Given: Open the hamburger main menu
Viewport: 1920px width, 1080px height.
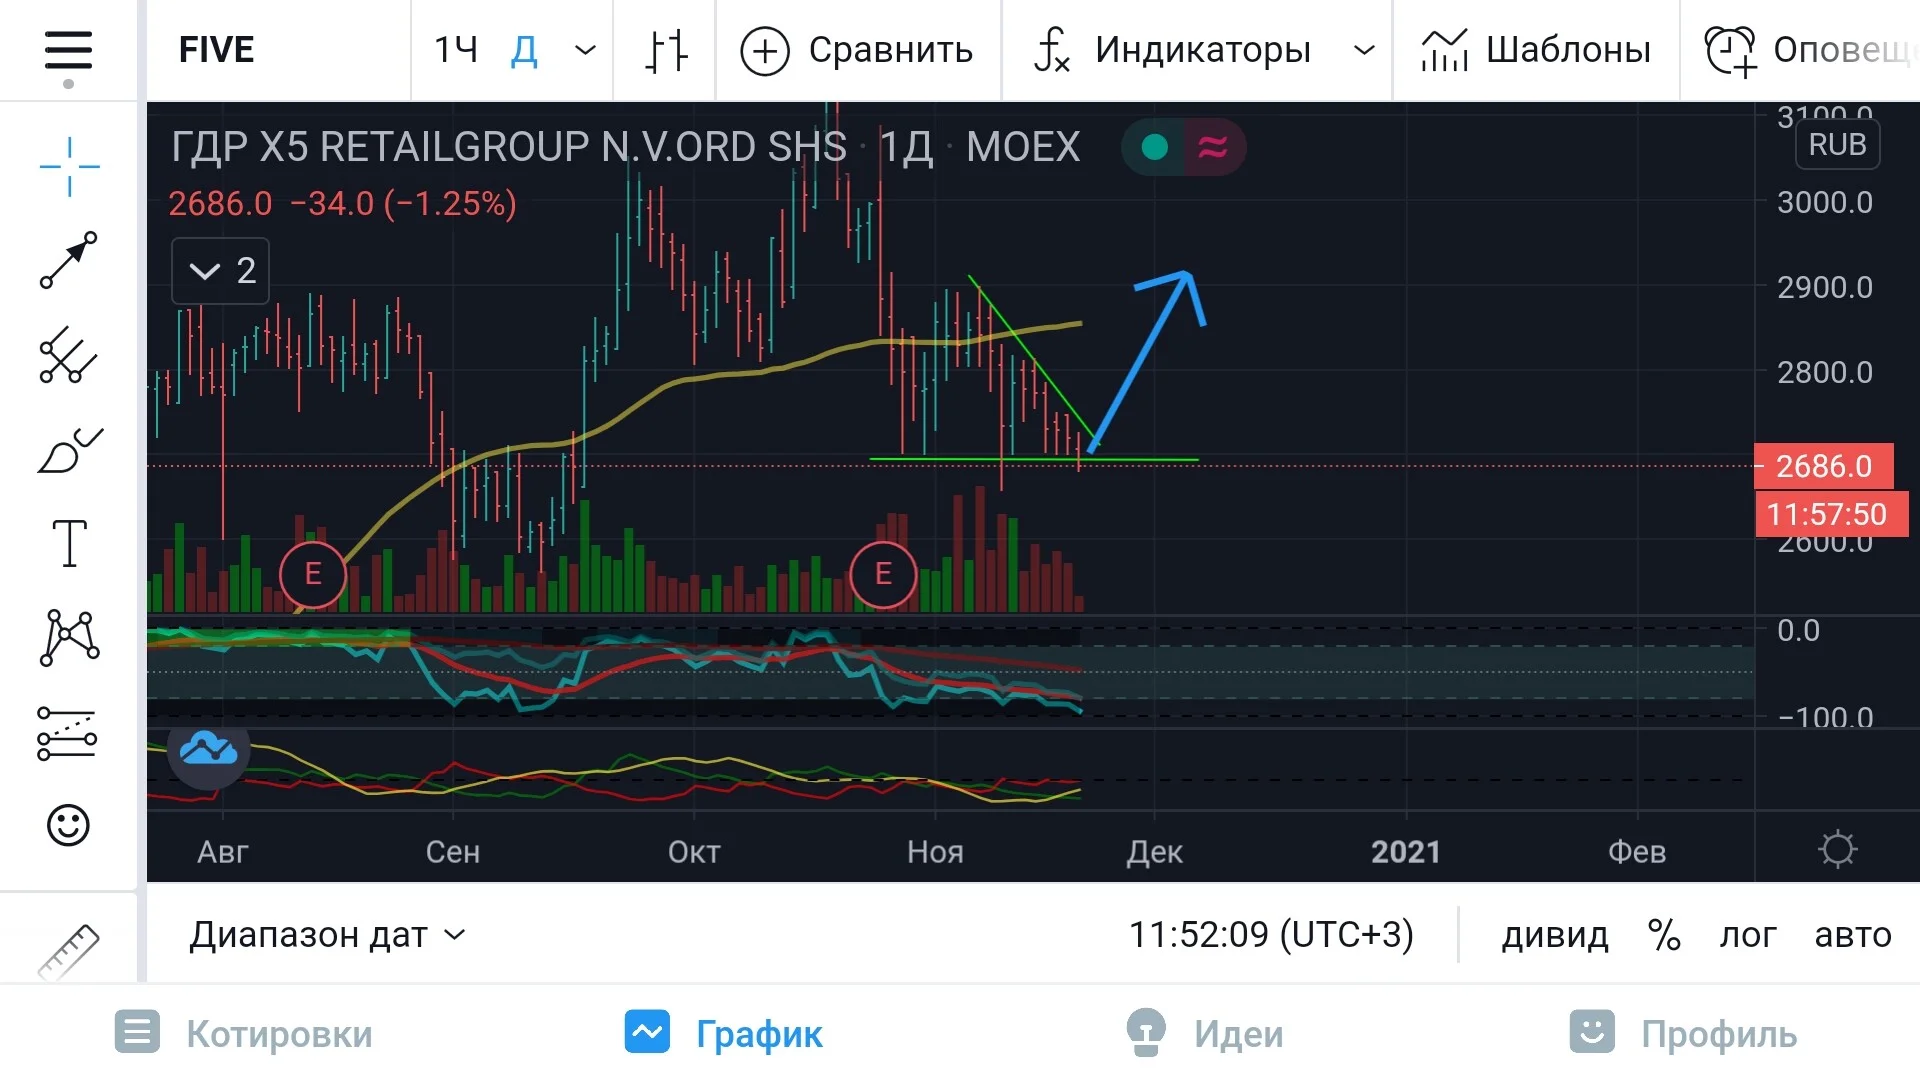Looking at the screenshot, I should [68, 50].
